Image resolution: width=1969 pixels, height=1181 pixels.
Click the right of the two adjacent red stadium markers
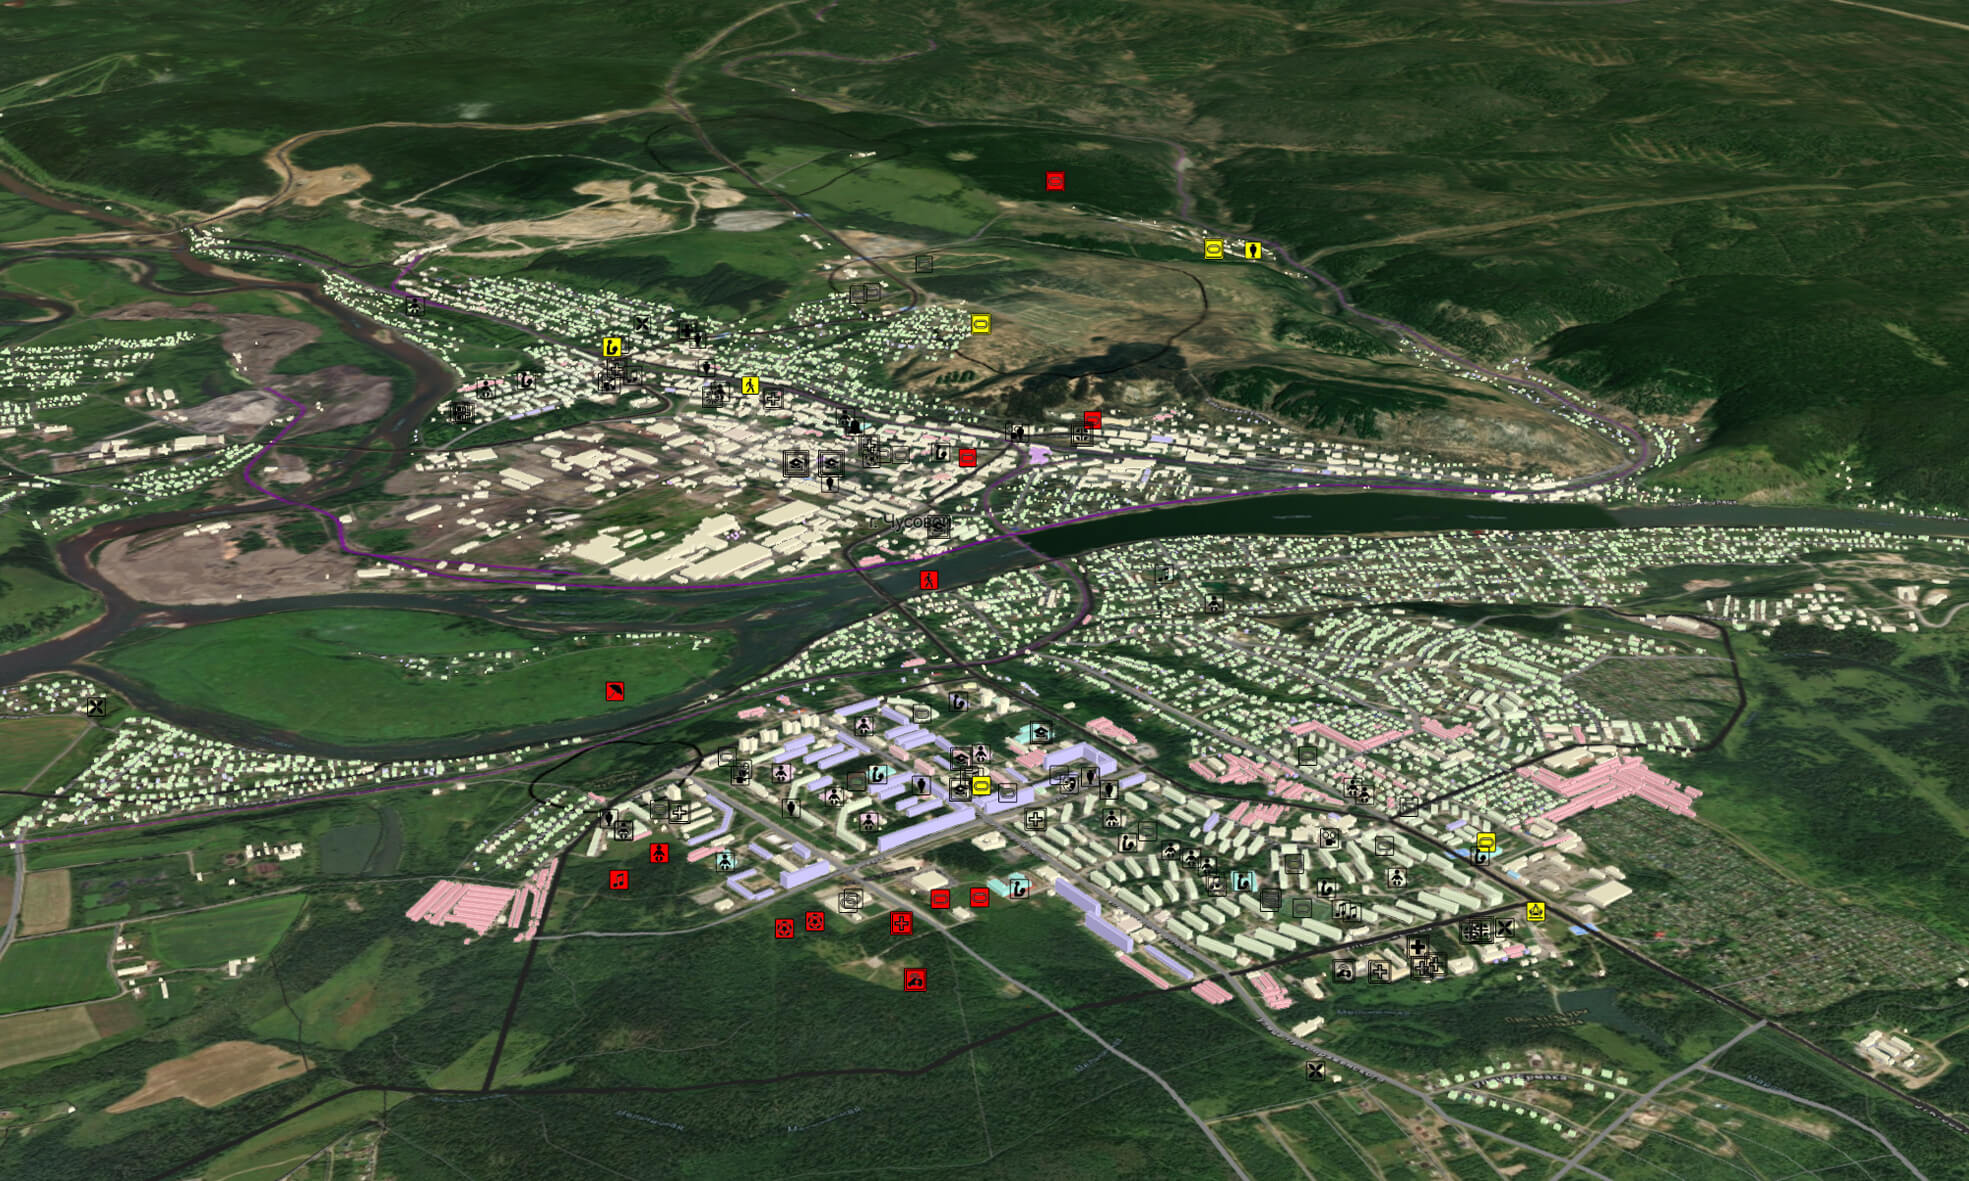pos(979,897)
